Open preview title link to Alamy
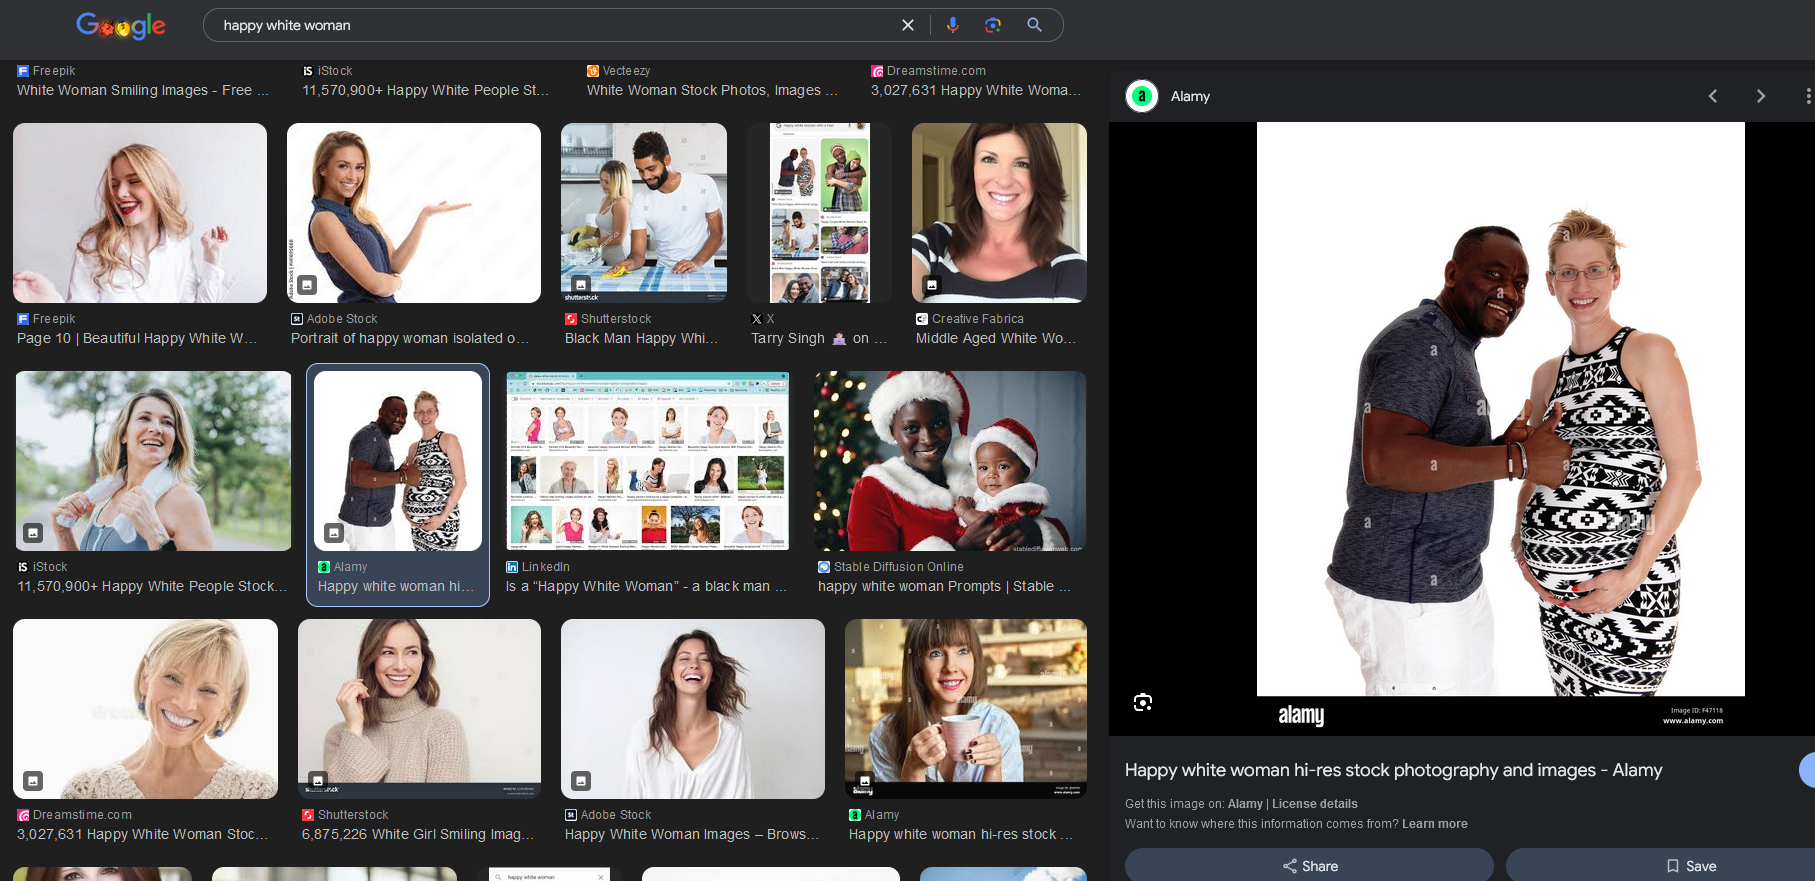 1393,770
